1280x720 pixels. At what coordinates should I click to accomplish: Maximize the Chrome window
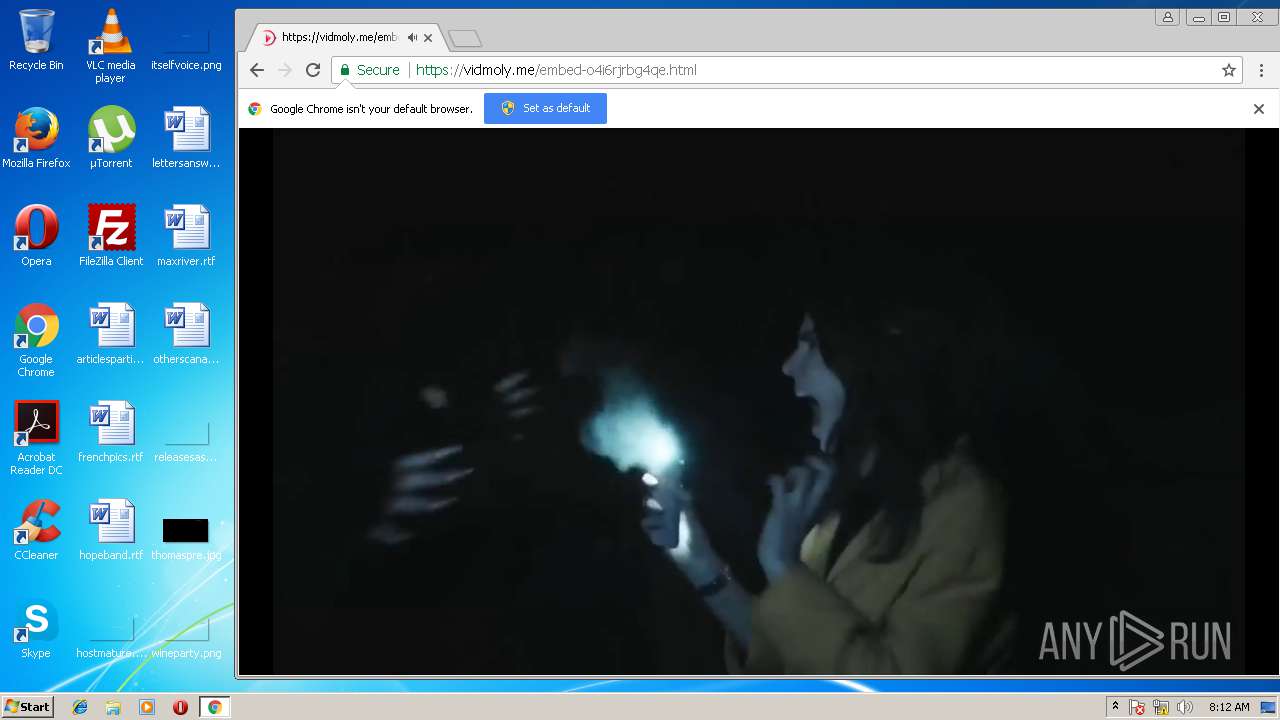tap(1224, 17)
